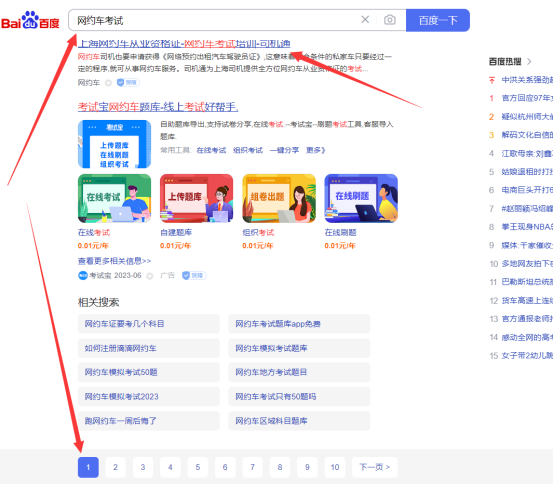Click the blue shield 保障 badge under first result
The image size is (553, 484).
pos(128,83)
